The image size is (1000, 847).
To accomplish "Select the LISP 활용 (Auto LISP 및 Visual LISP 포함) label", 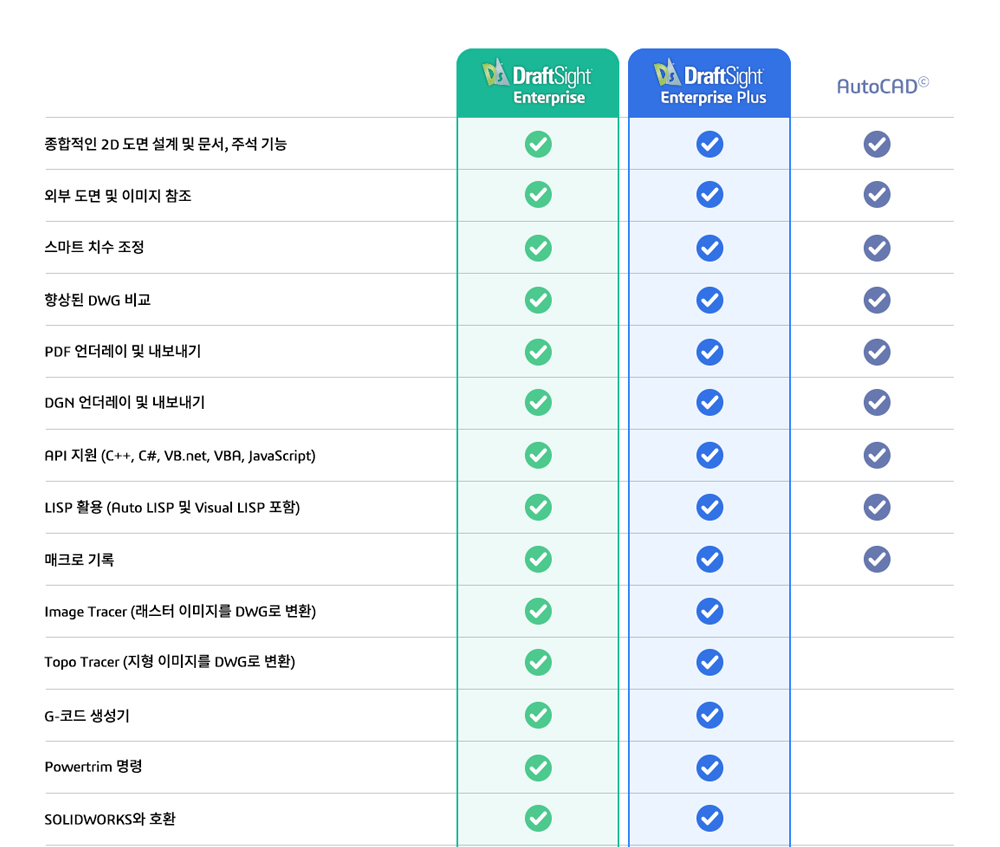I will pos(172,507).
